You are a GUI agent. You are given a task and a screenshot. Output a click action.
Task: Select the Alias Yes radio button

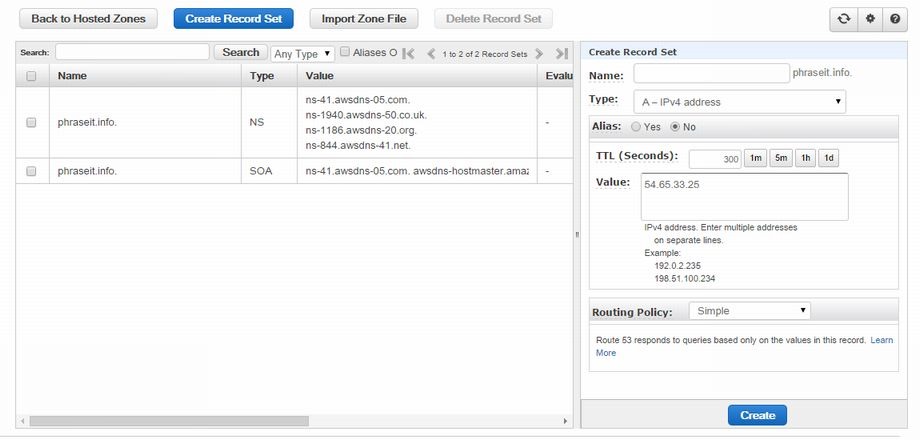[636, 127]
